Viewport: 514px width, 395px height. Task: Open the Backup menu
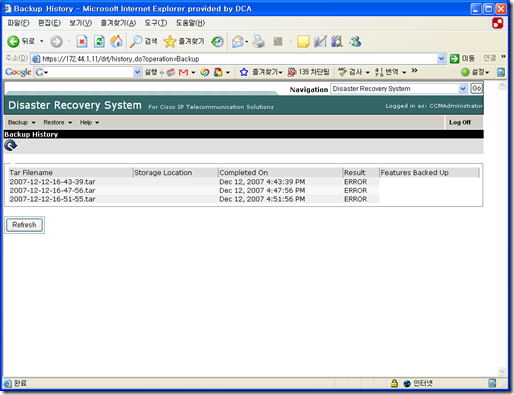pyautogui.click(x=21, y=123)
